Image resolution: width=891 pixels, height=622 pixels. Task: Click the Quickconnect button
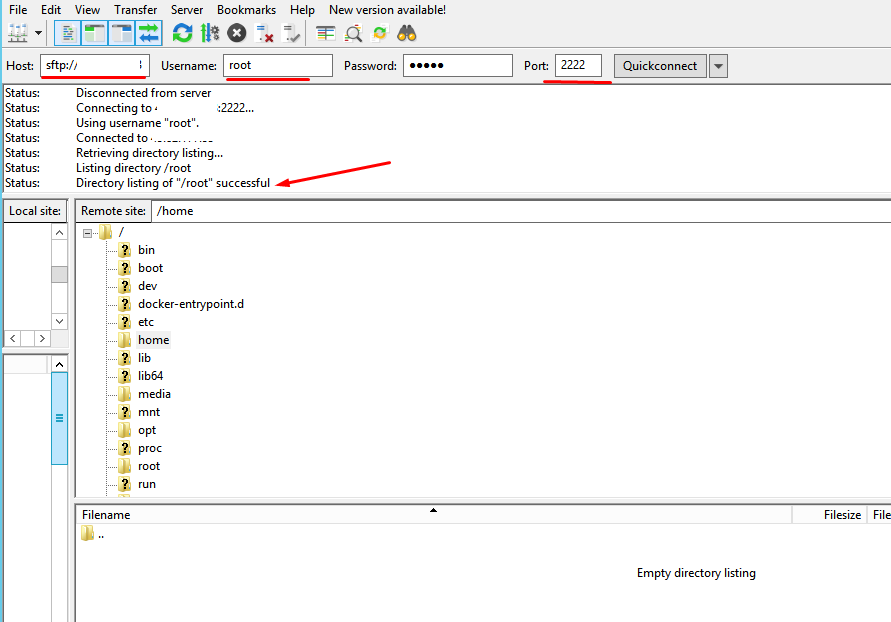(x=659, y=66)
